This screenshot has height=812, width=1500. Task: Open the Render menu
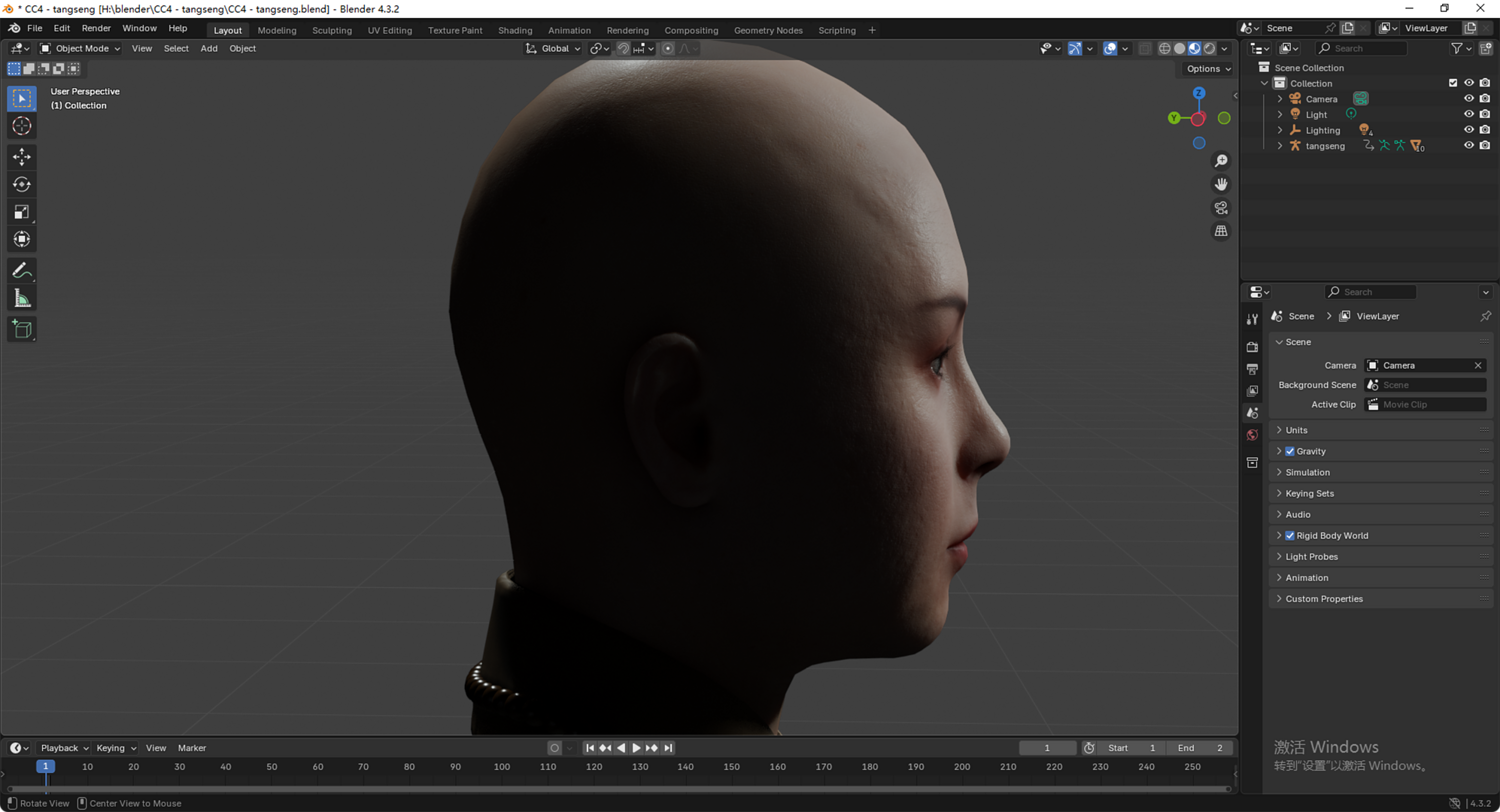[96, 28]
